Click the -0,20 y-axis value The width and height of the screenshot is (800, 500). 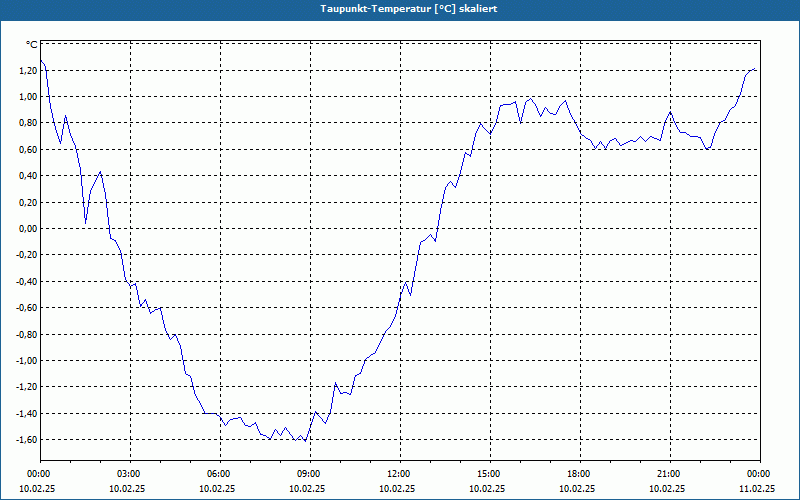coord(27,255)
